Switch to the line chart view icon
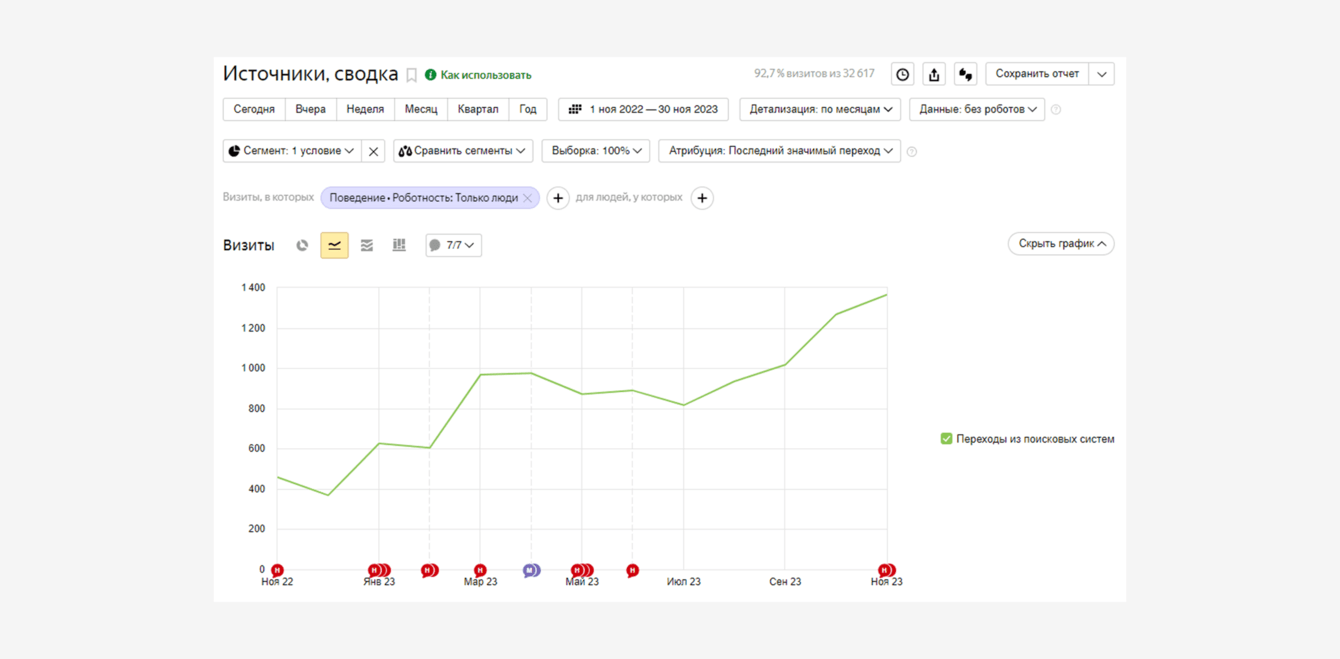The height and width of the screenshot is (659, 1340). coord(334,245)
